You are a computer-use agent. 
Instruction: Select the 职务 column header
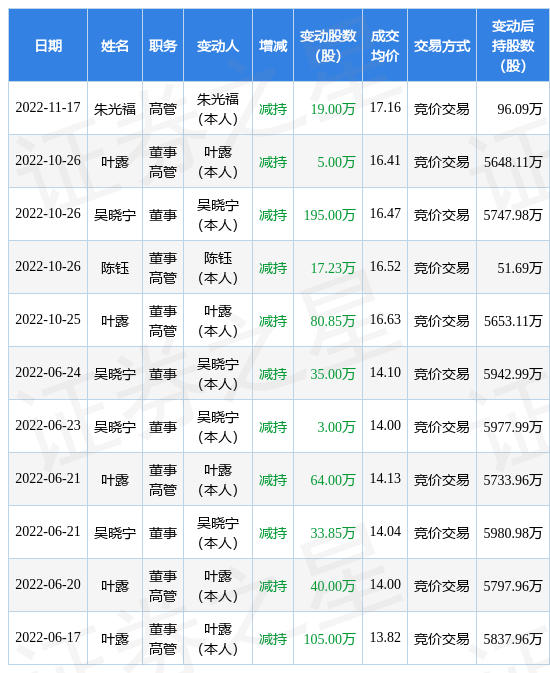pyautogui.click(x=163, y=46)
